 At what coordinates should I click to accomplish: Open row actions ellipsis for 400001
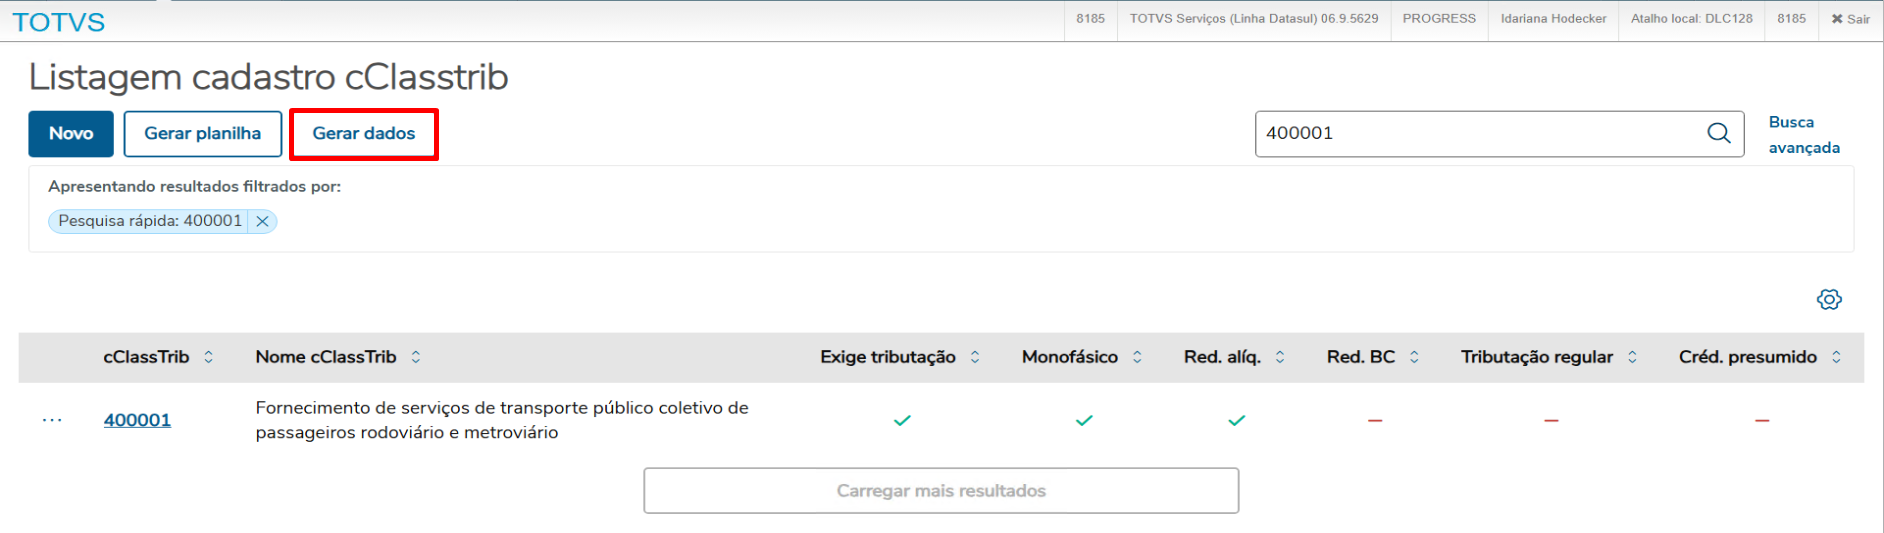click(52, 420)
